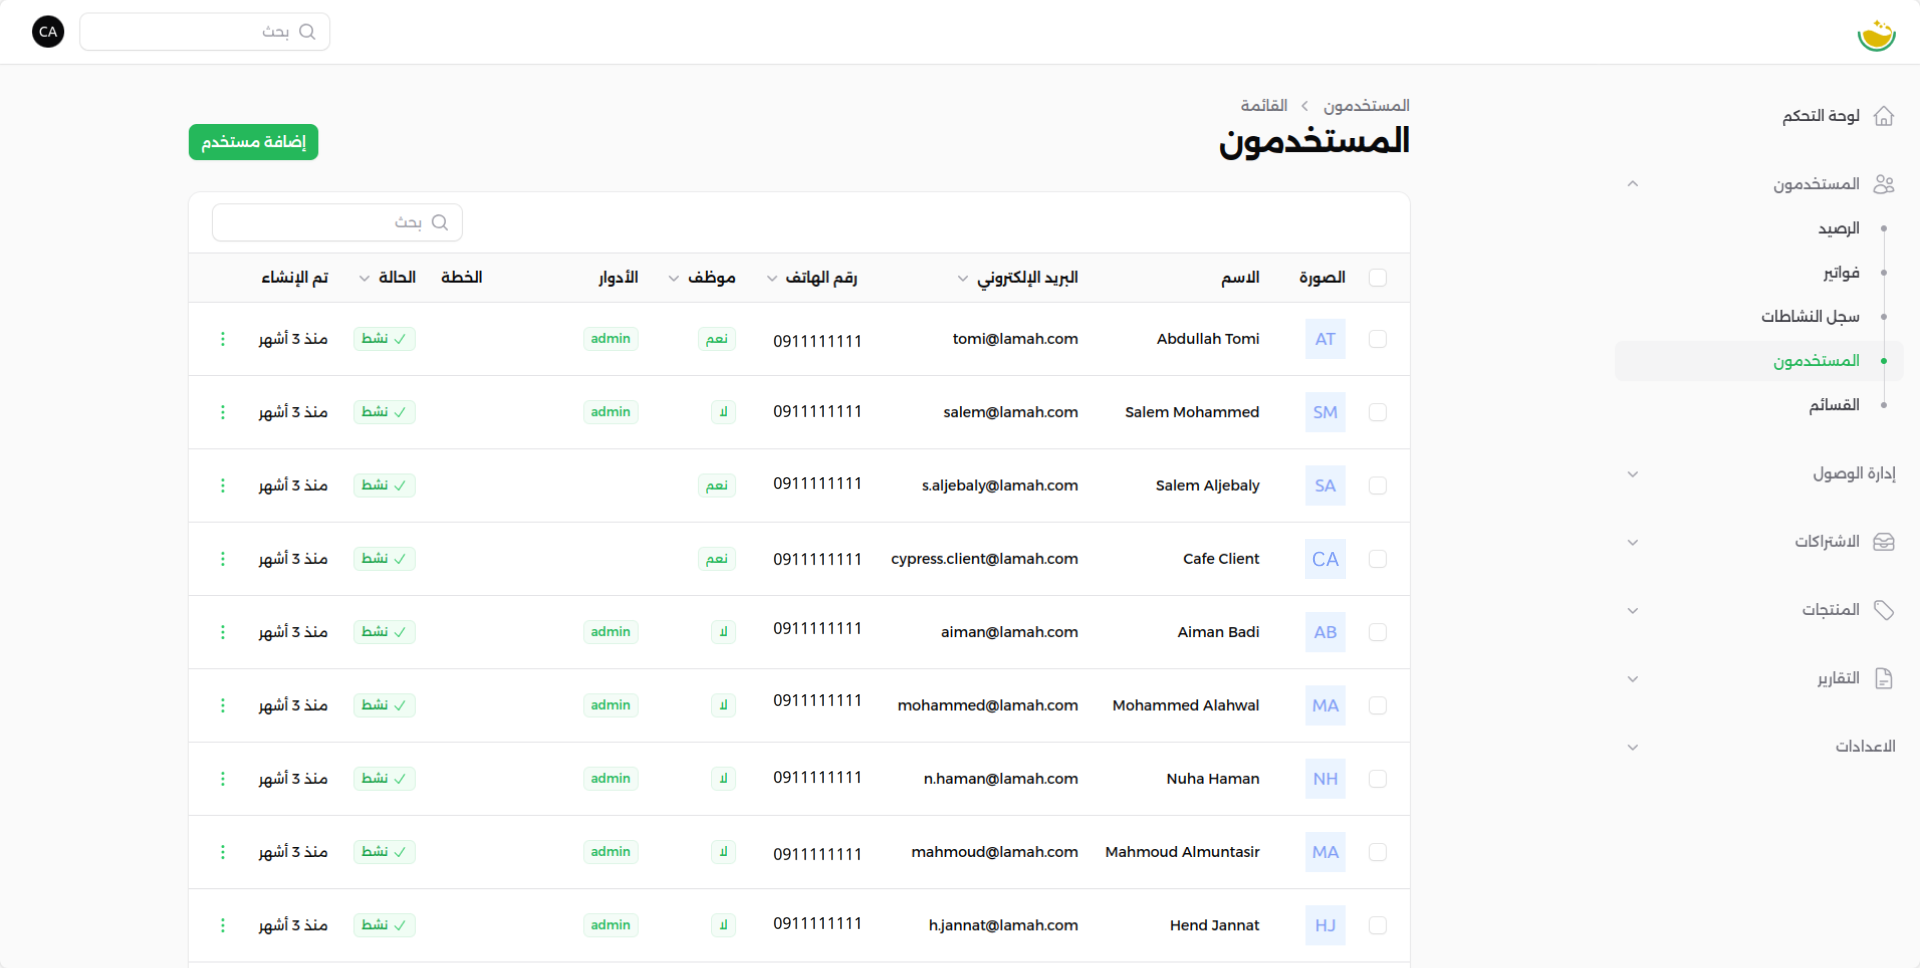Click the SM avatar thumbnail

1325,412
